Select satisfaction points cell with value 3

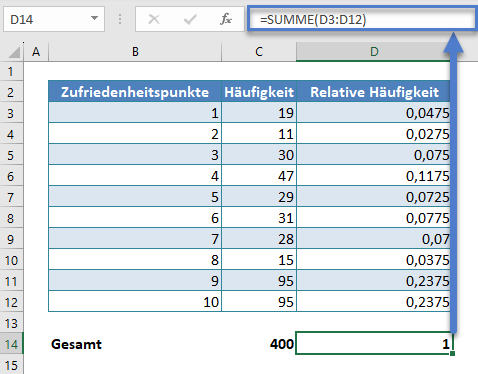point(135,155)
